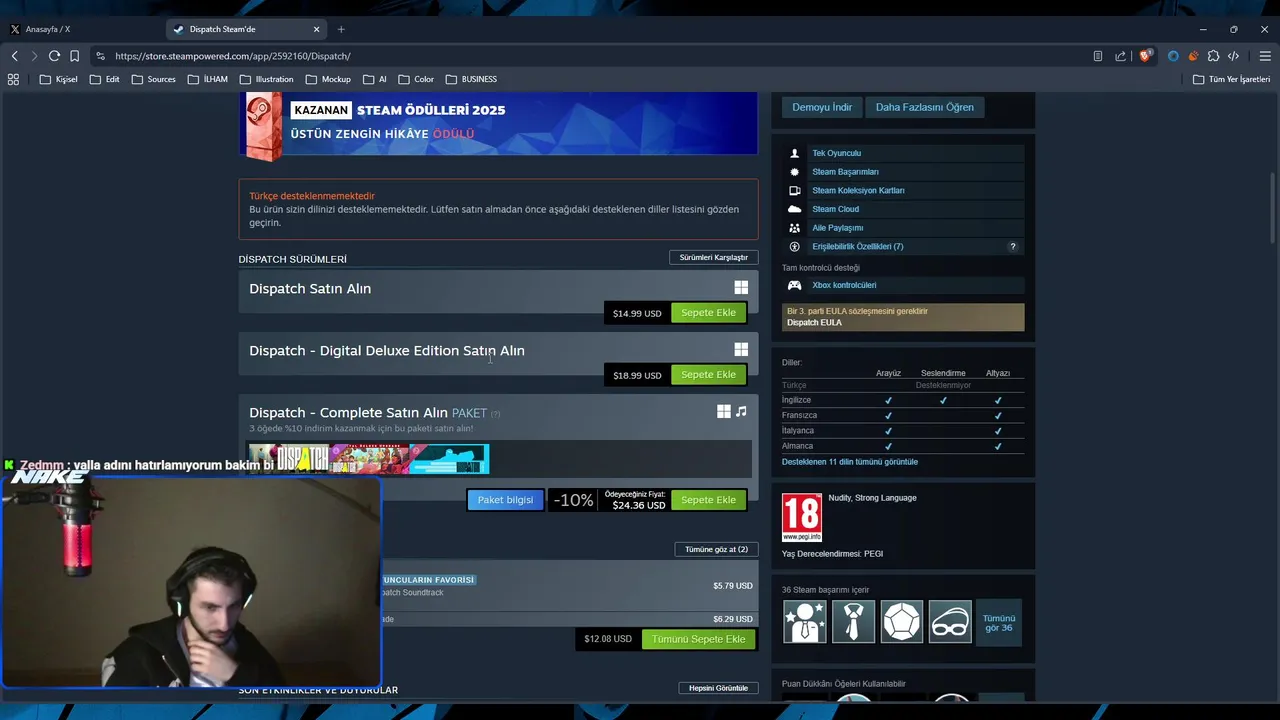Image resolution: width=1280 pixels, height=720 pixels.
Task: Click the Sürümleri Karşılaştır button
Action: pyautogui.click(x=713, y=257)
